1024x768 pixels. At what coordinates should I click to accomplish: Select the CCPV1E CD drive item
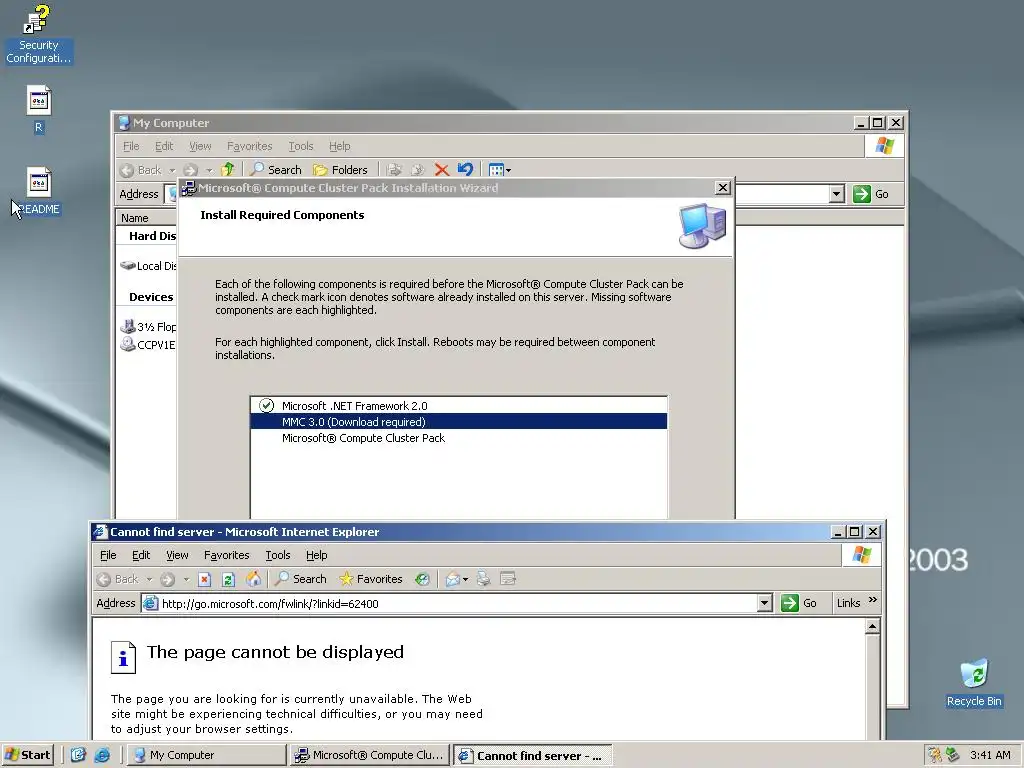click(x=148, y=344)
